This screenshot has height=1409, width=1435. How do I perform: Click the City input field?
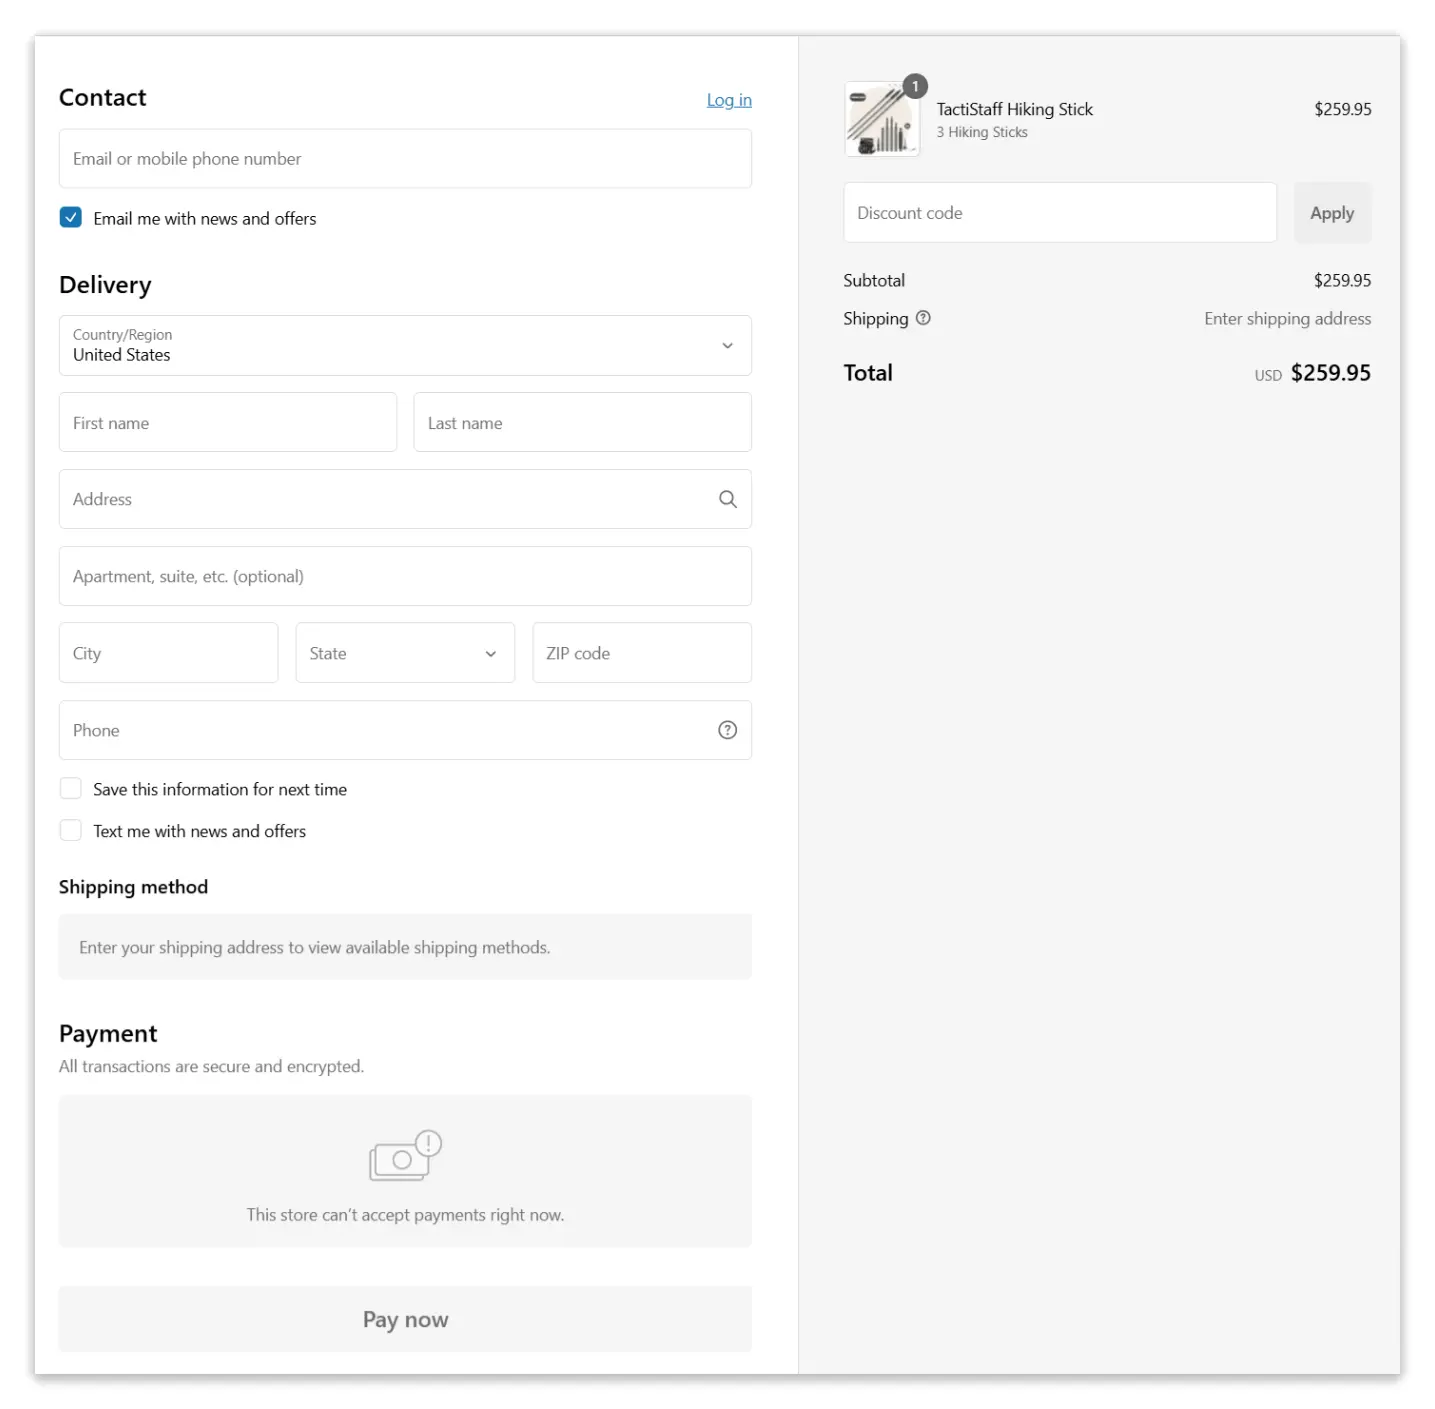pyautogui.click(x=168, y=653)
